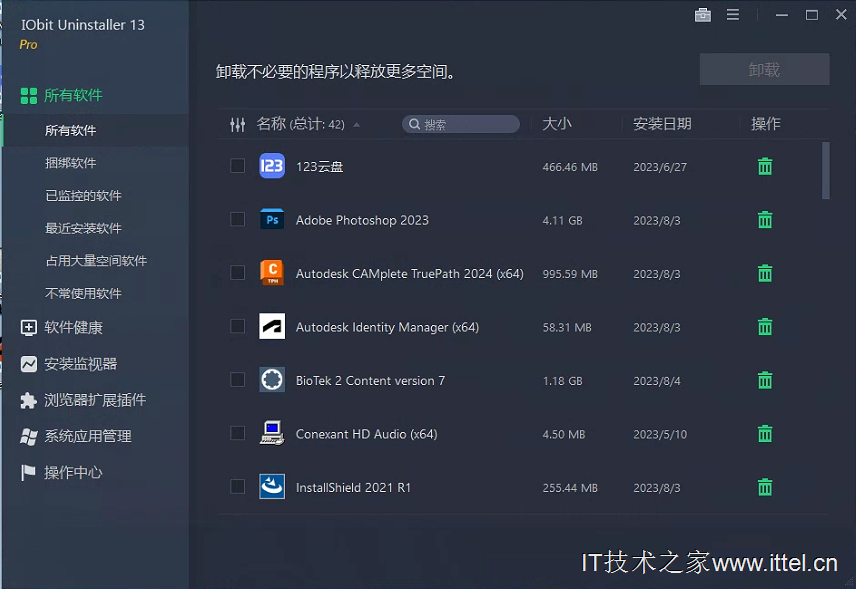Screen dimensions: 856x589
Task: Click the vertical scrollbar of software list
Action: coord(825,171)
